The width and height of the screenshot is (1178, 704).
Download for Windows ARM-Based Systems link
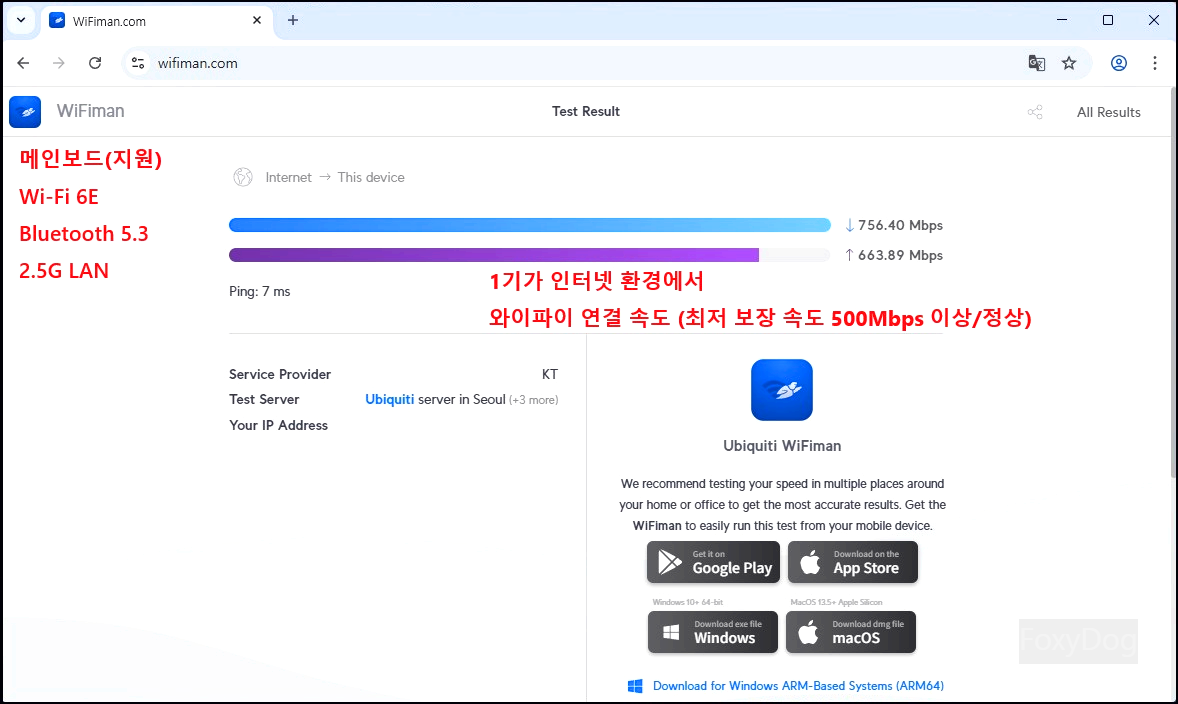[x=798, y=686]
